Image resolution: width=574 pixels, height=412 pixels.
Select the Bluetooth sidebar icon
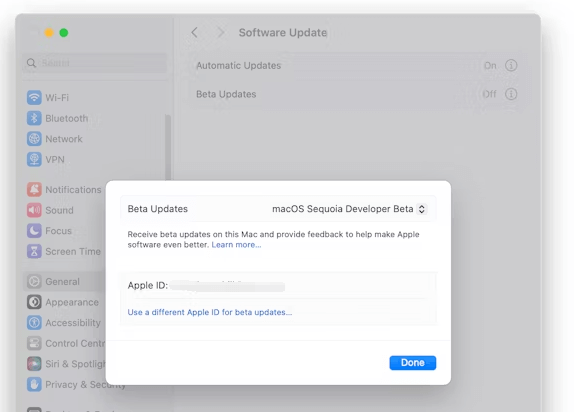[x=34, y=118]
